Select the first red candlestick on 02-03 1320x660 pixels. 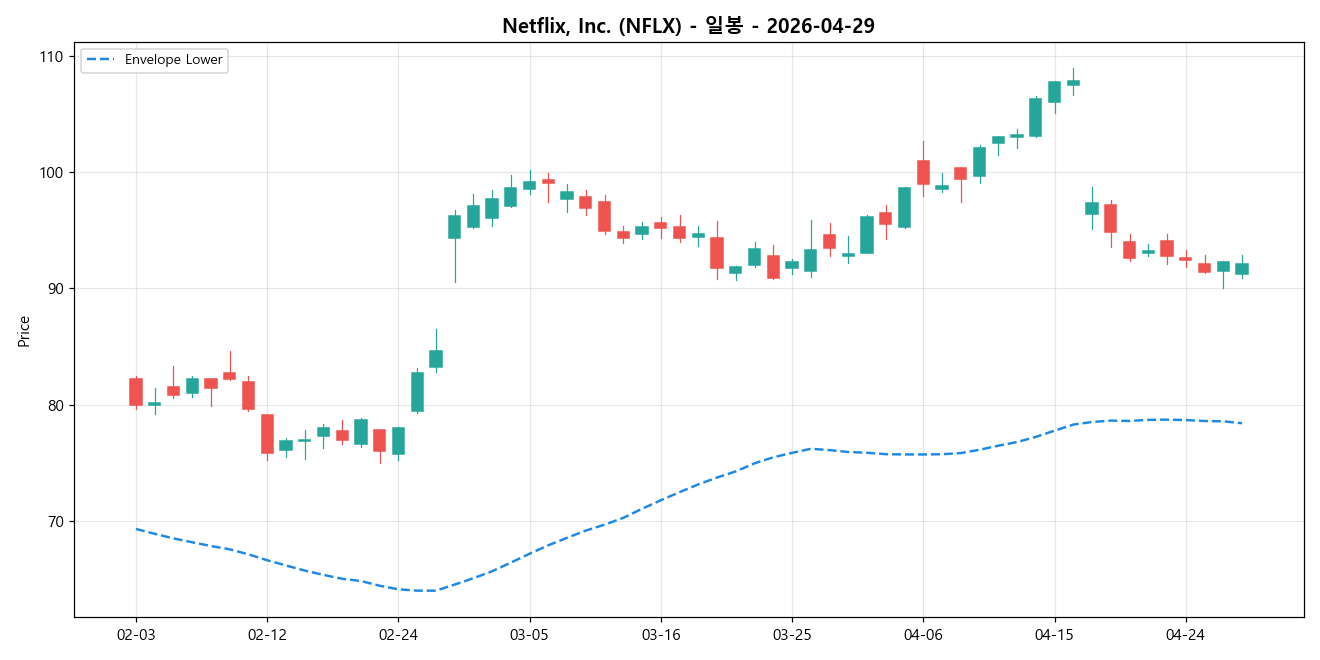[136, 392]
